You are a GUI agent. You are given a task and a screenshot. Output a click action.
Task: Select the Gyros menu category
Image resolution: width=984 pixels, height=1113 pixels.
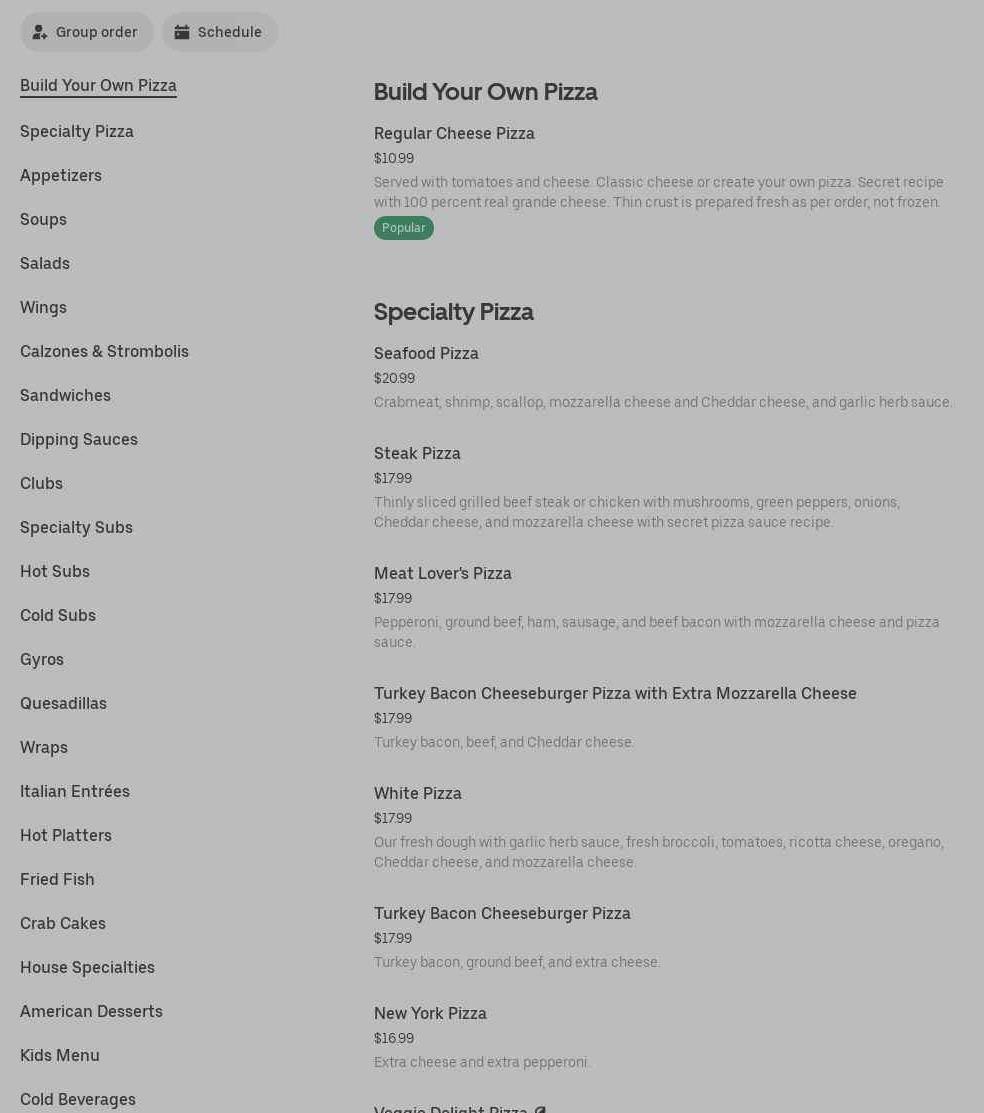tap(42, 659)
